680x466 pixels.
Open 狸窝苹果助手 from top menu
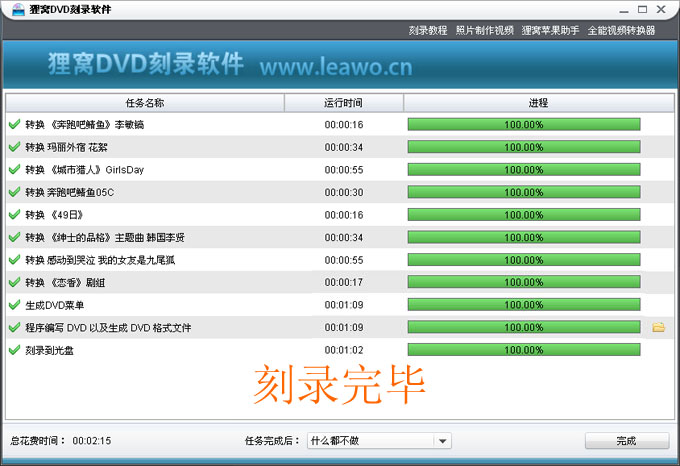[550, 30]
